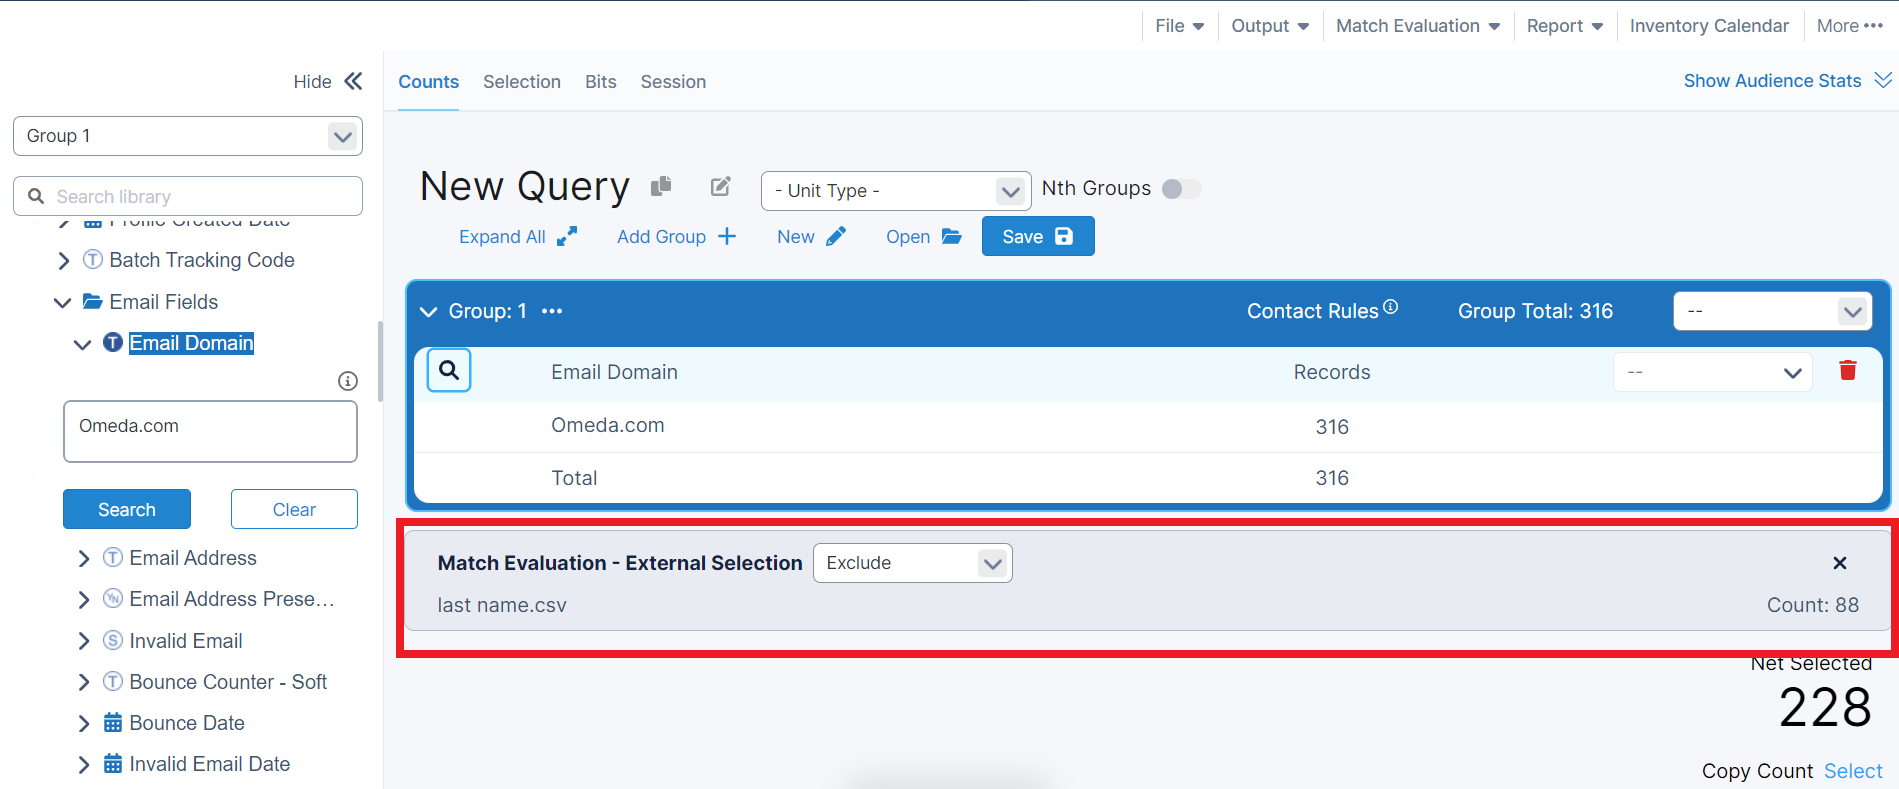This screenshot has height=789, width=1899.
Task: Collapse Group 1 using the header chevron
Action: pyautogui.click(x=429, y=312)
